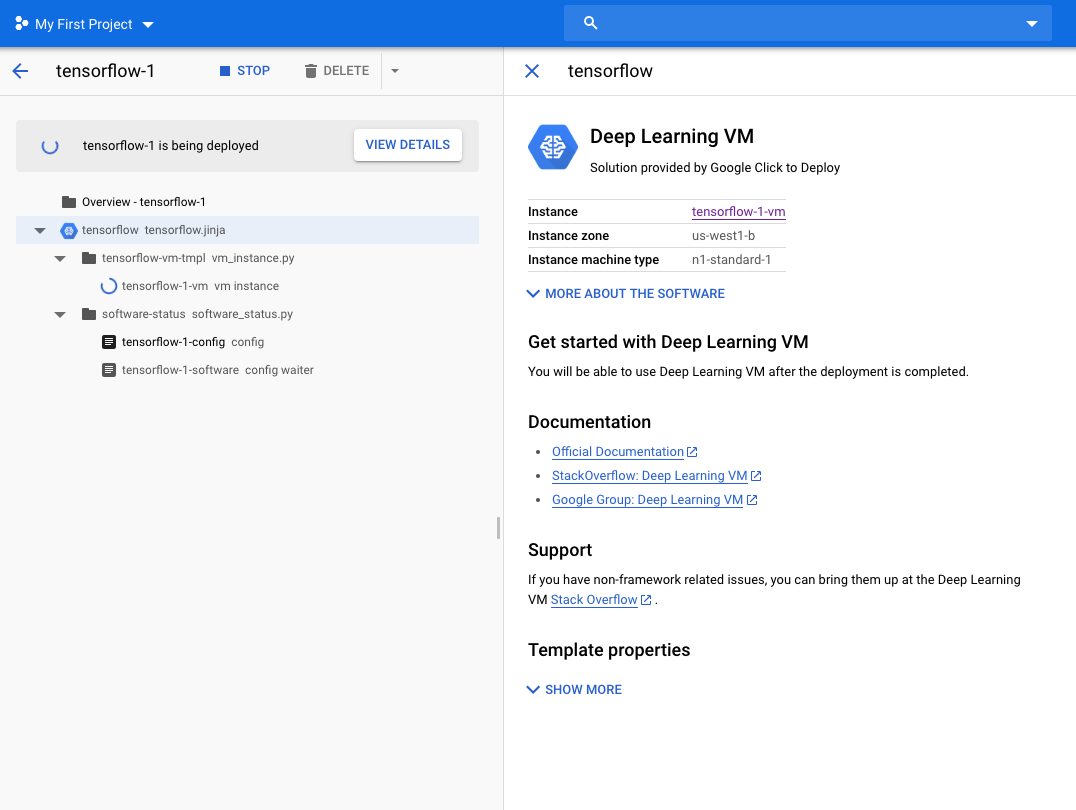This screenshot has width=1076, height=810.
Task: Go back using the left arrow
Action: (21, 71)
